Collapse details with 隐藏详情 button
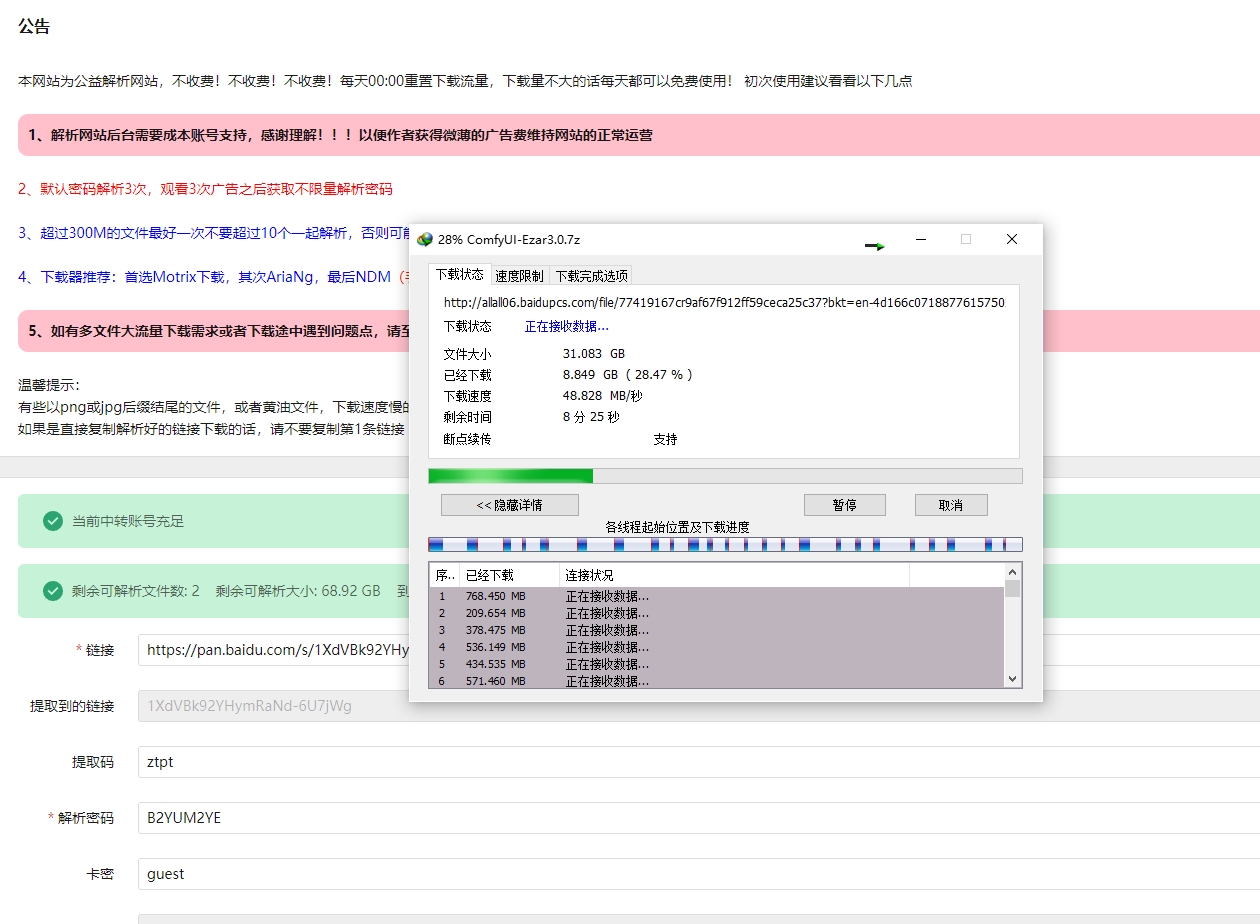1260x924 pixels. tap(509, 505)
